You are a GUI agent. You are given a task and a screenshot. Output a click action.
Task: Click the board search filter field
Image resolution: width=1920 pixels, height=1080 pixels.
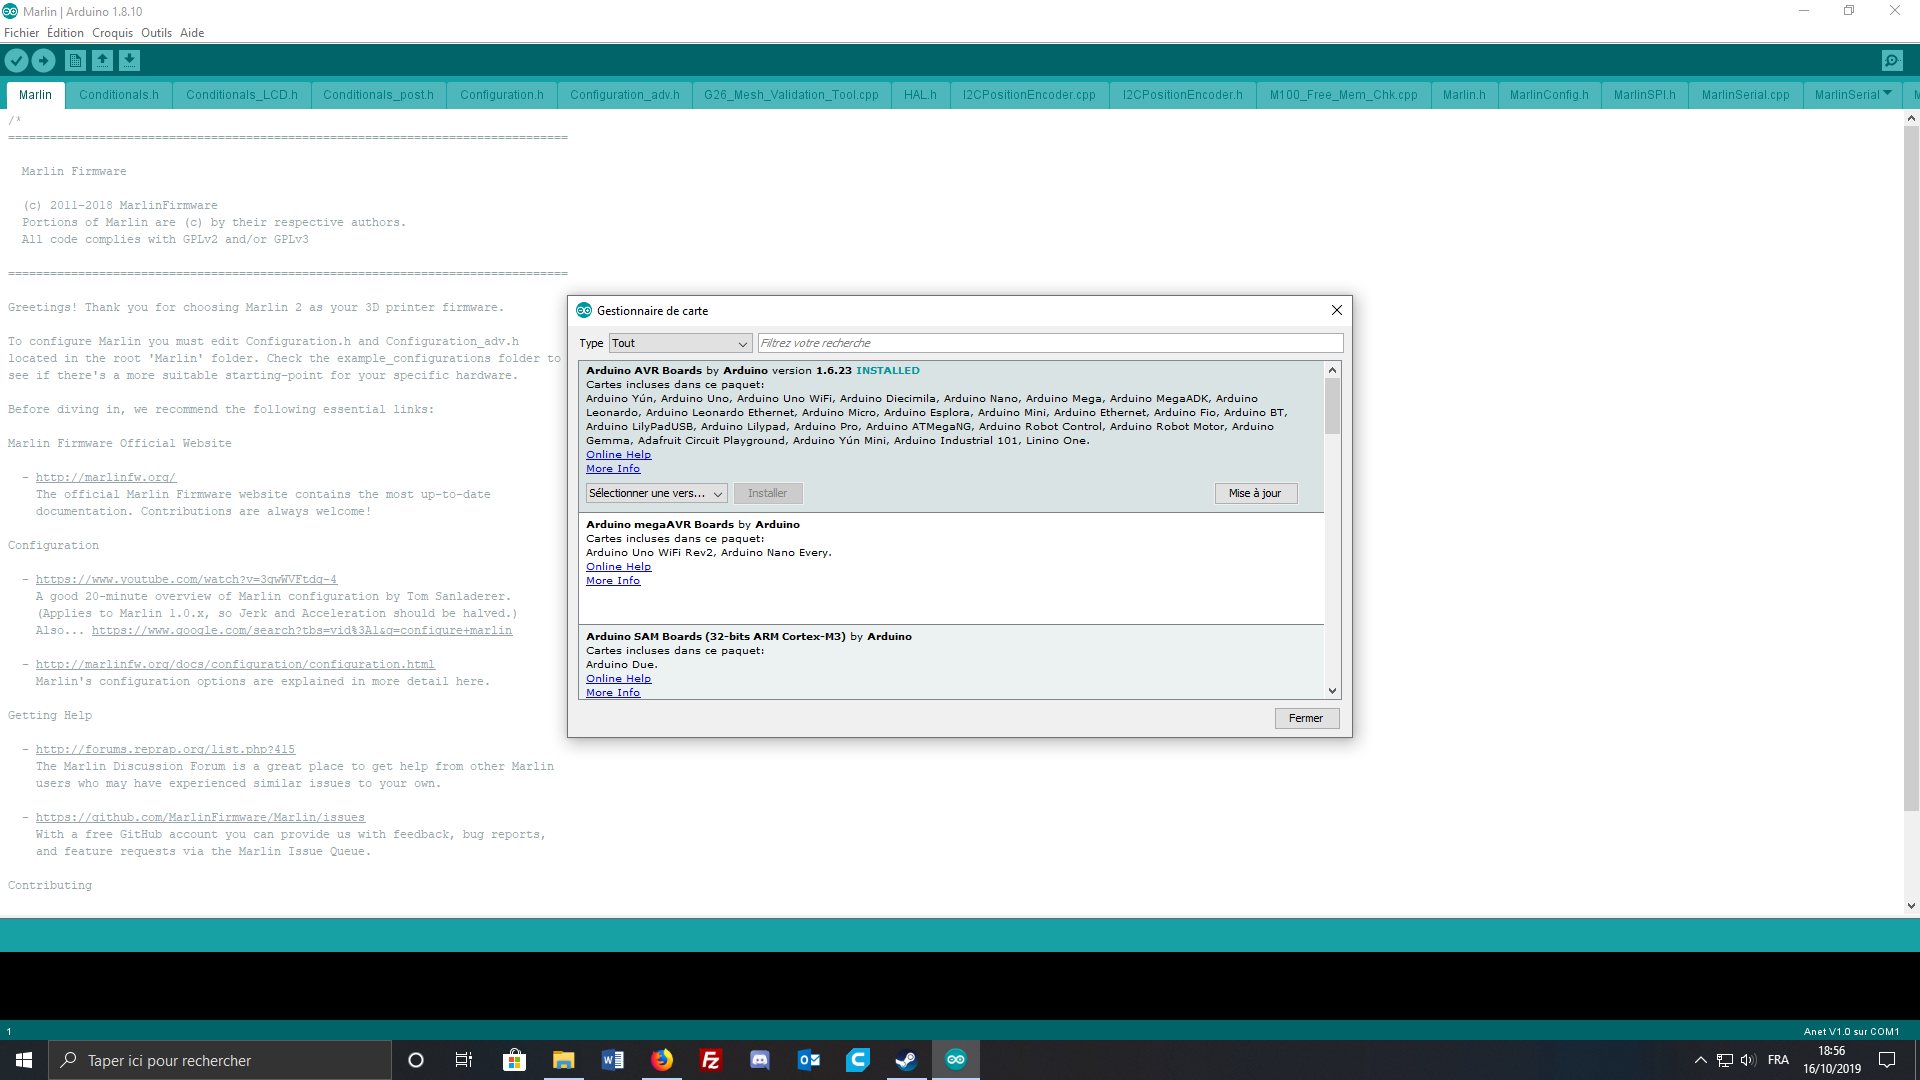pos(1050,343)
